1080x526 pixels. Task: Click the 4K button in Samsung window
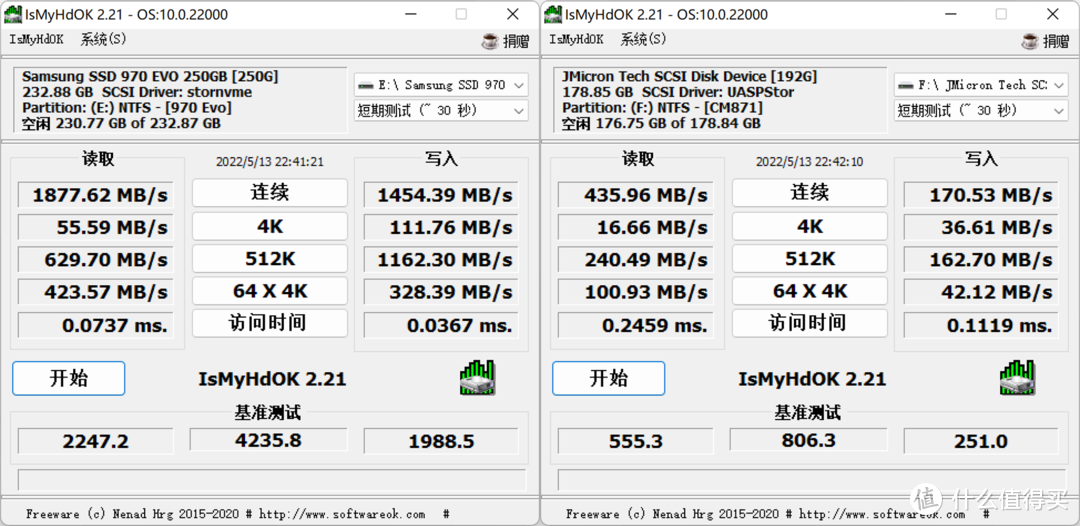[x=270, y=226]
